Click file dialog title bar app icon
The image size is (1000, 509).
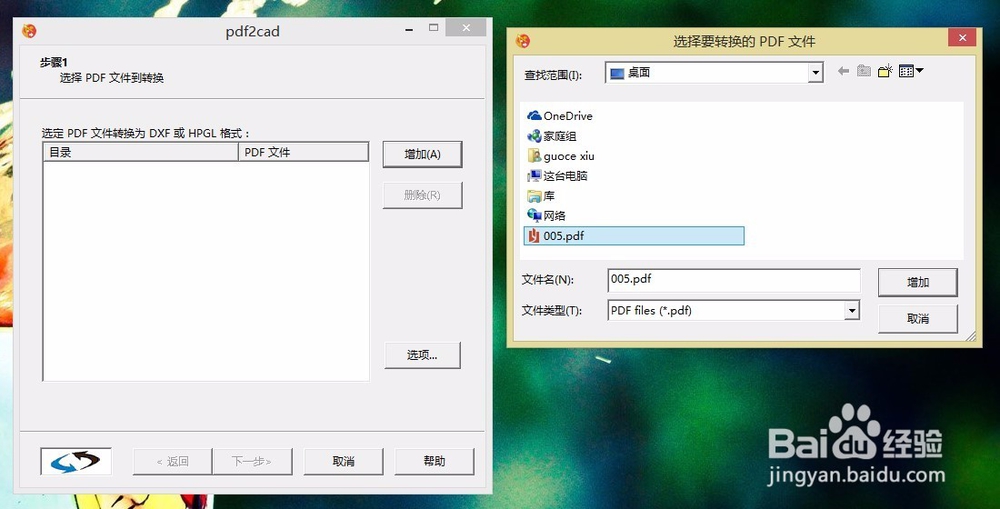coord(523,41)
